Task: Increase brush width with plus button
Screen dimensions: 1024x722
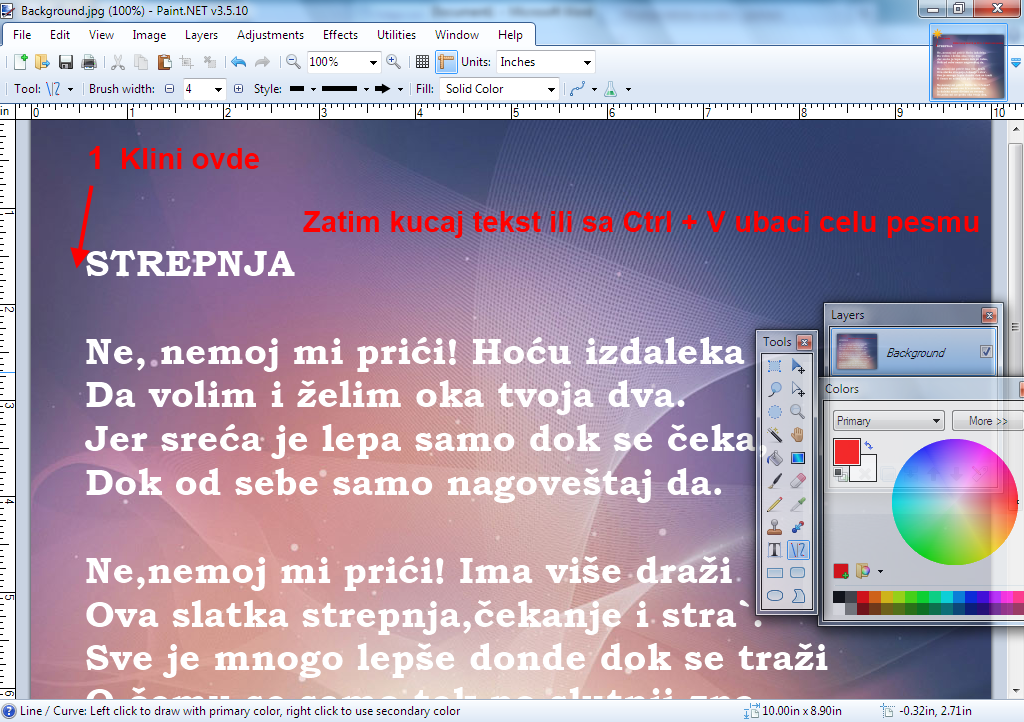Action: tap(238, 89)
